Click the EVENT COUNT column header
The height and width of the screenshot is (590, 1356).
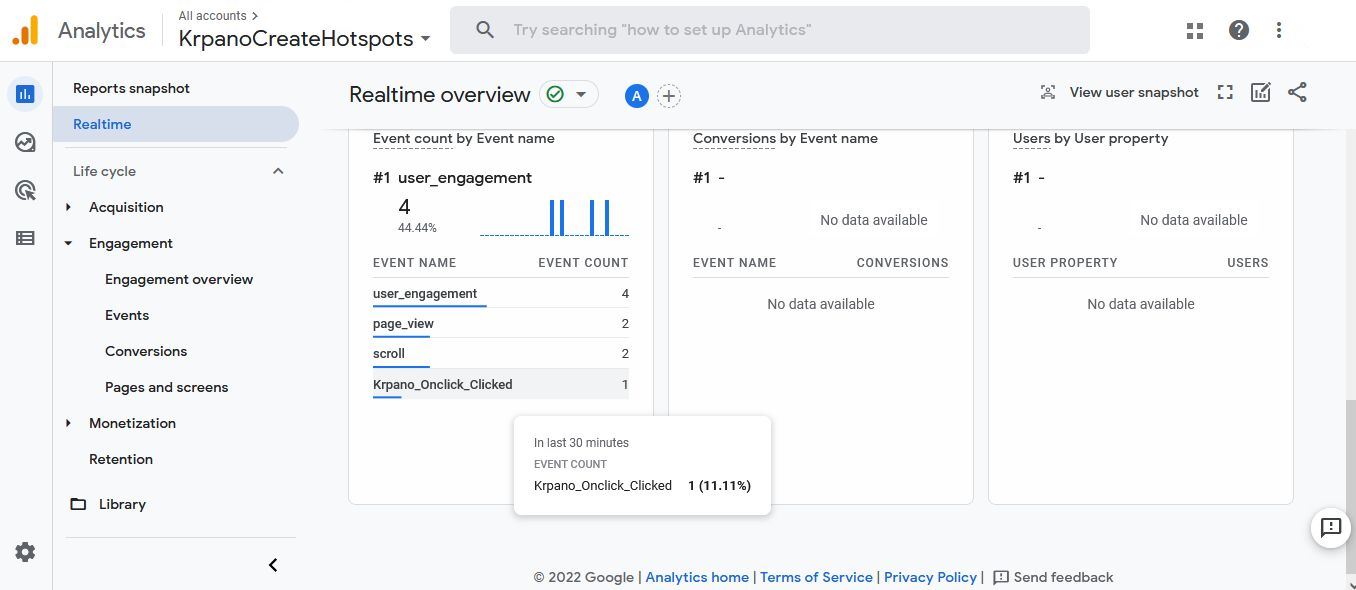point(583,263)
